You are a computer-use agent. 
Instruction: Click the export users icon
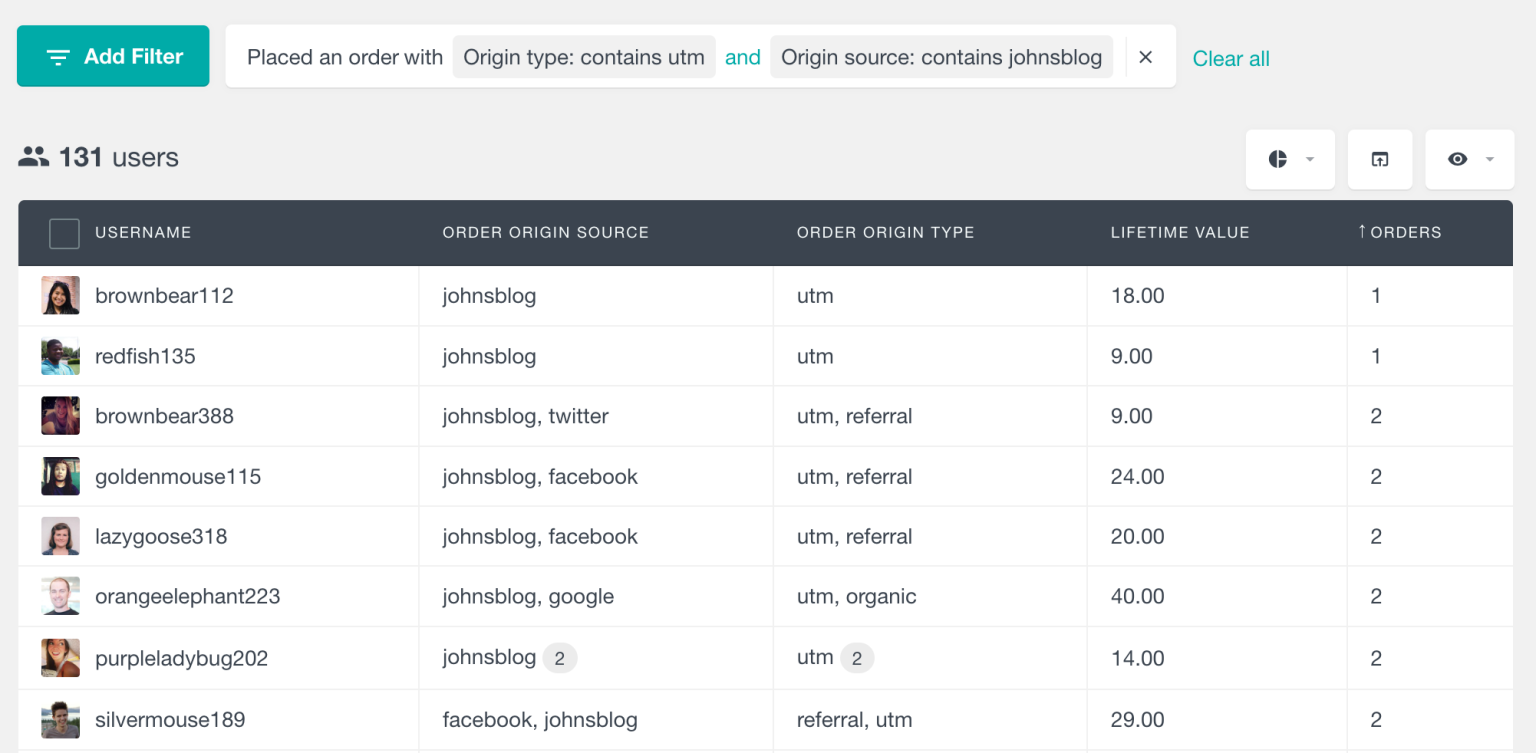coord(1380,158)
